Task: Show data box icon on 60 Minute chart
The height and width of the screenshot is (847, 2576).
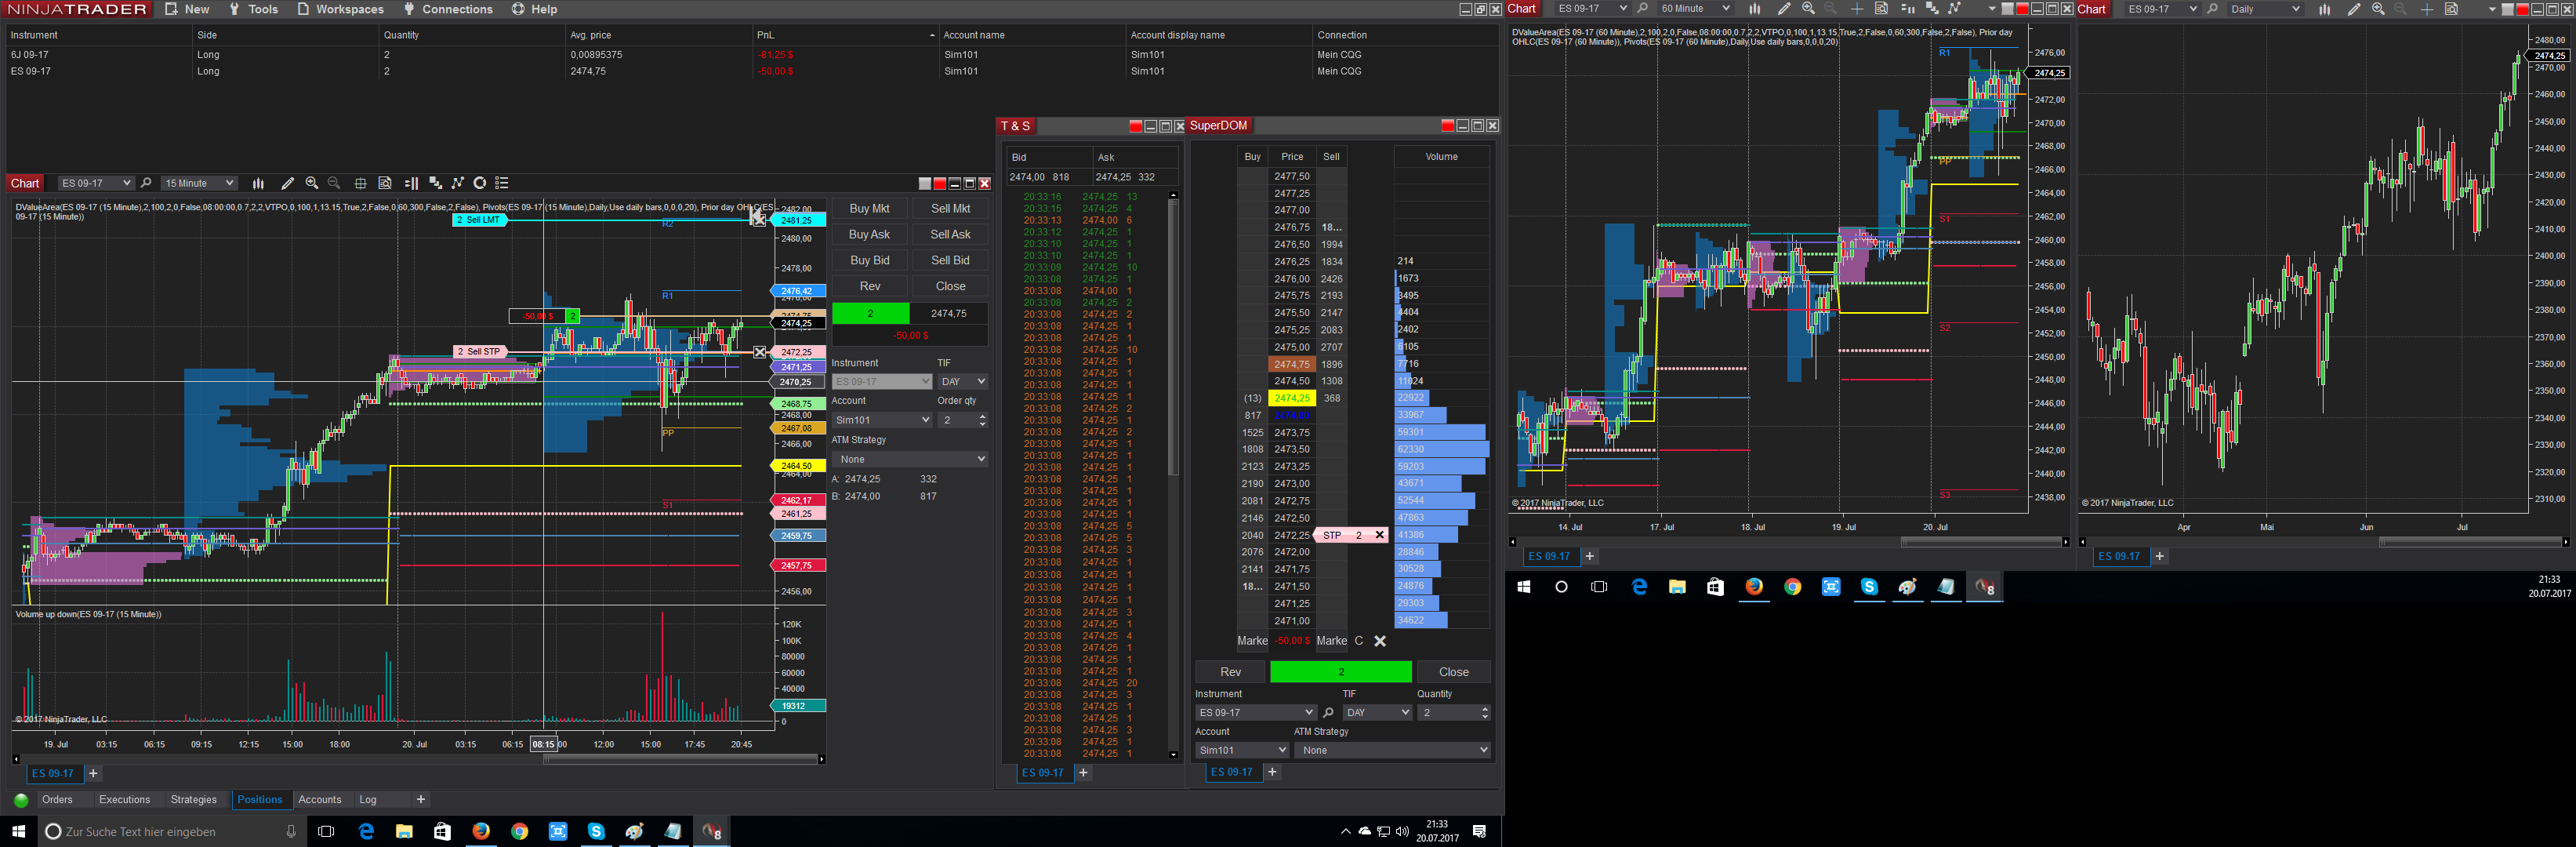Action: tap(1881, 9)
